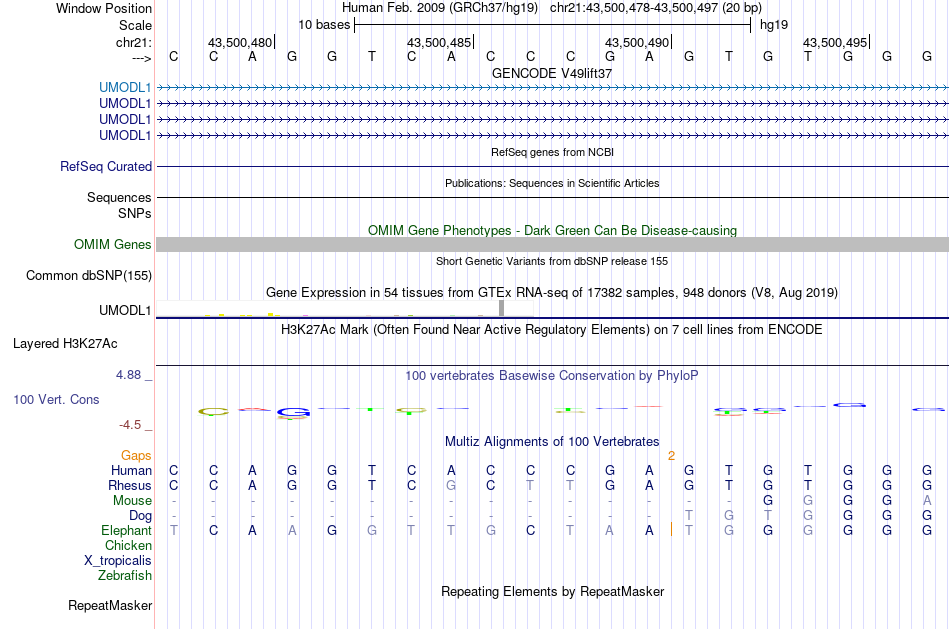Click the gray OMIM Genes bar
The height and width of the screenshot is (629, 950).
(x=553, y=245)
